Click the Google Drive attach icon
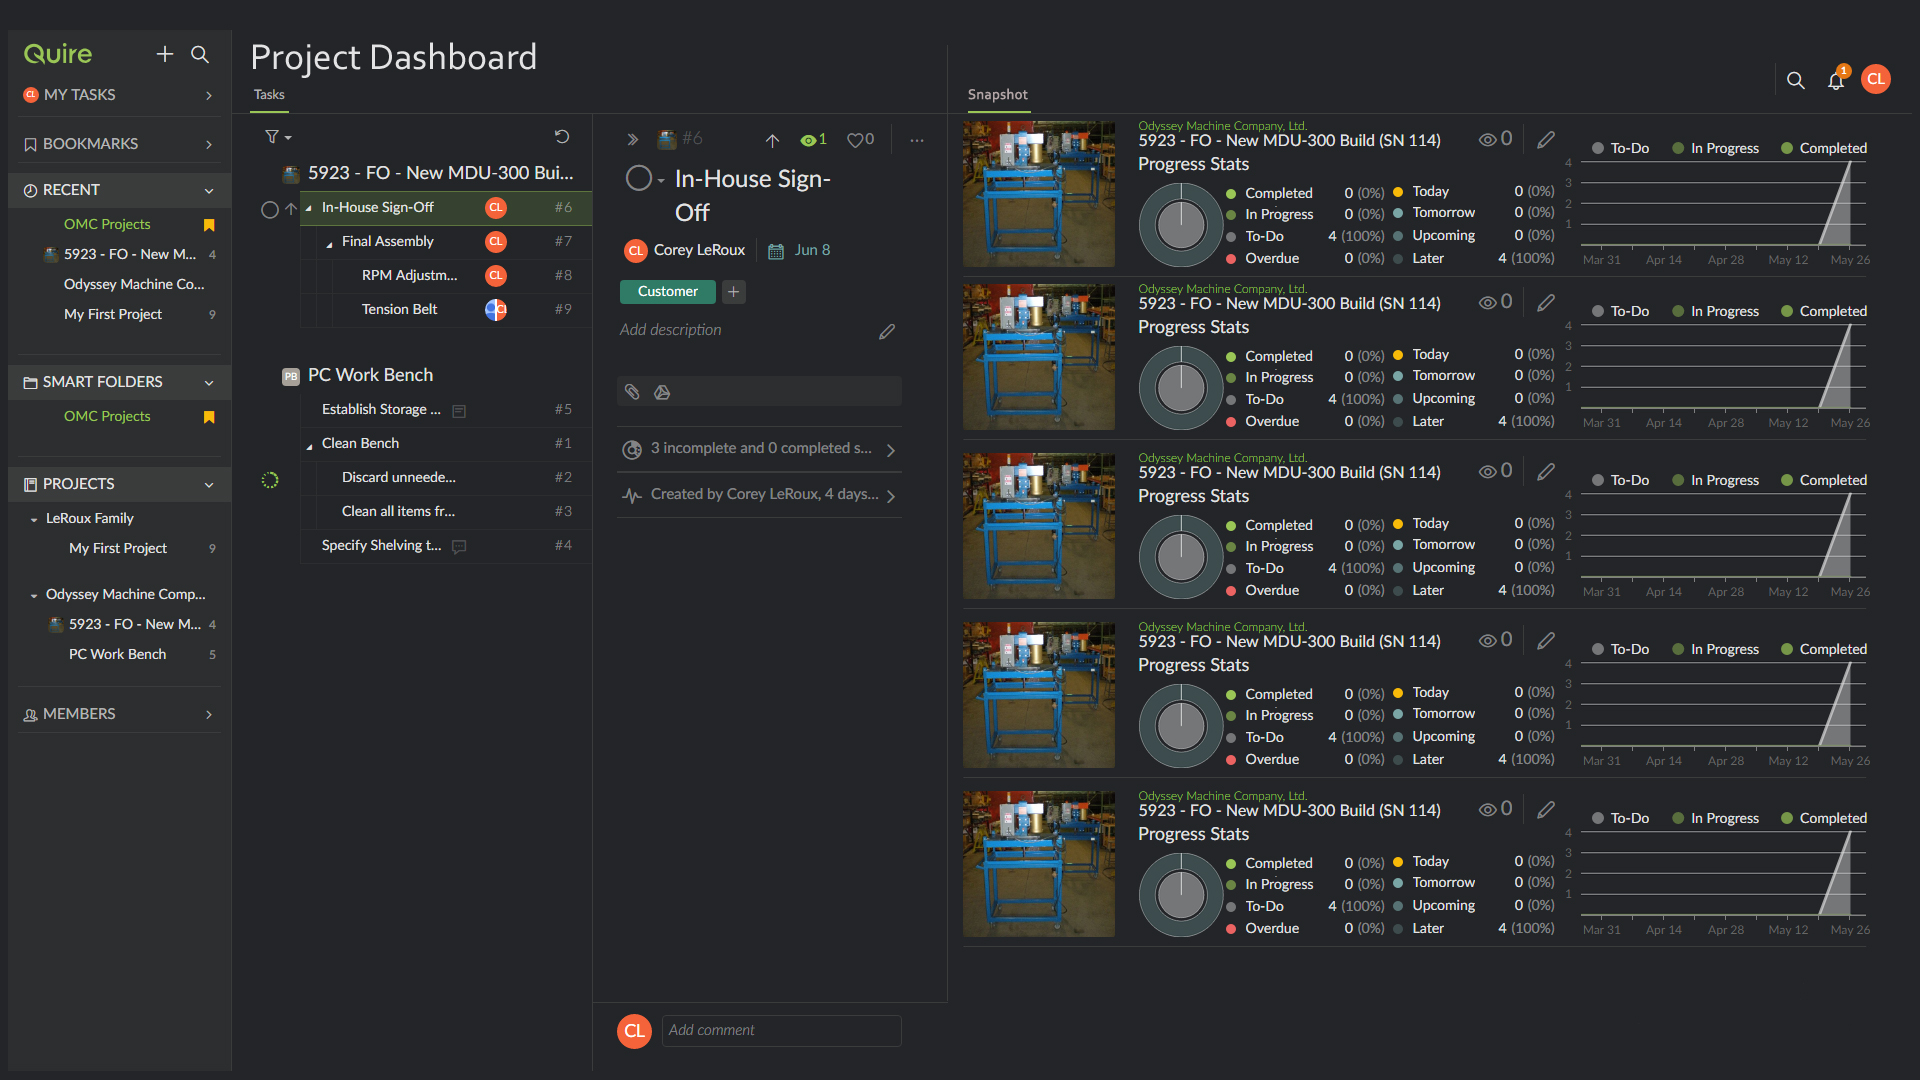Image resolution: width=1920 pixels, height=1080 pixels. (x=662, y=392)
